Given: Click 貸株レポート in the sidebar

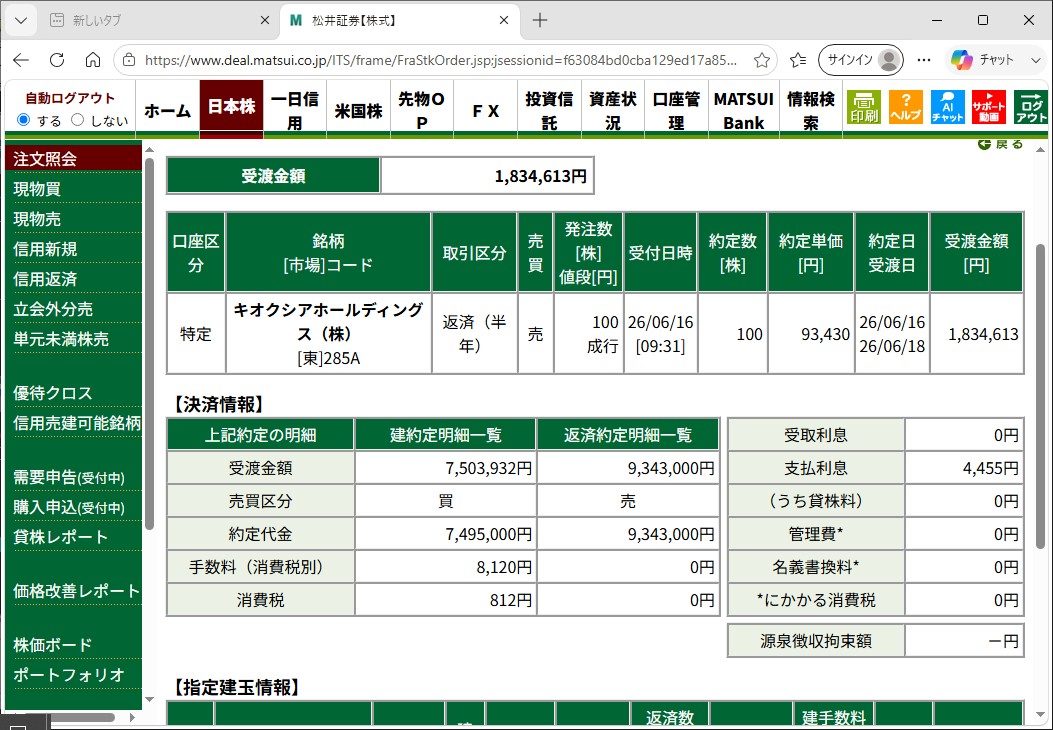Looking at the screenshot, I should (x=60, y=537).
